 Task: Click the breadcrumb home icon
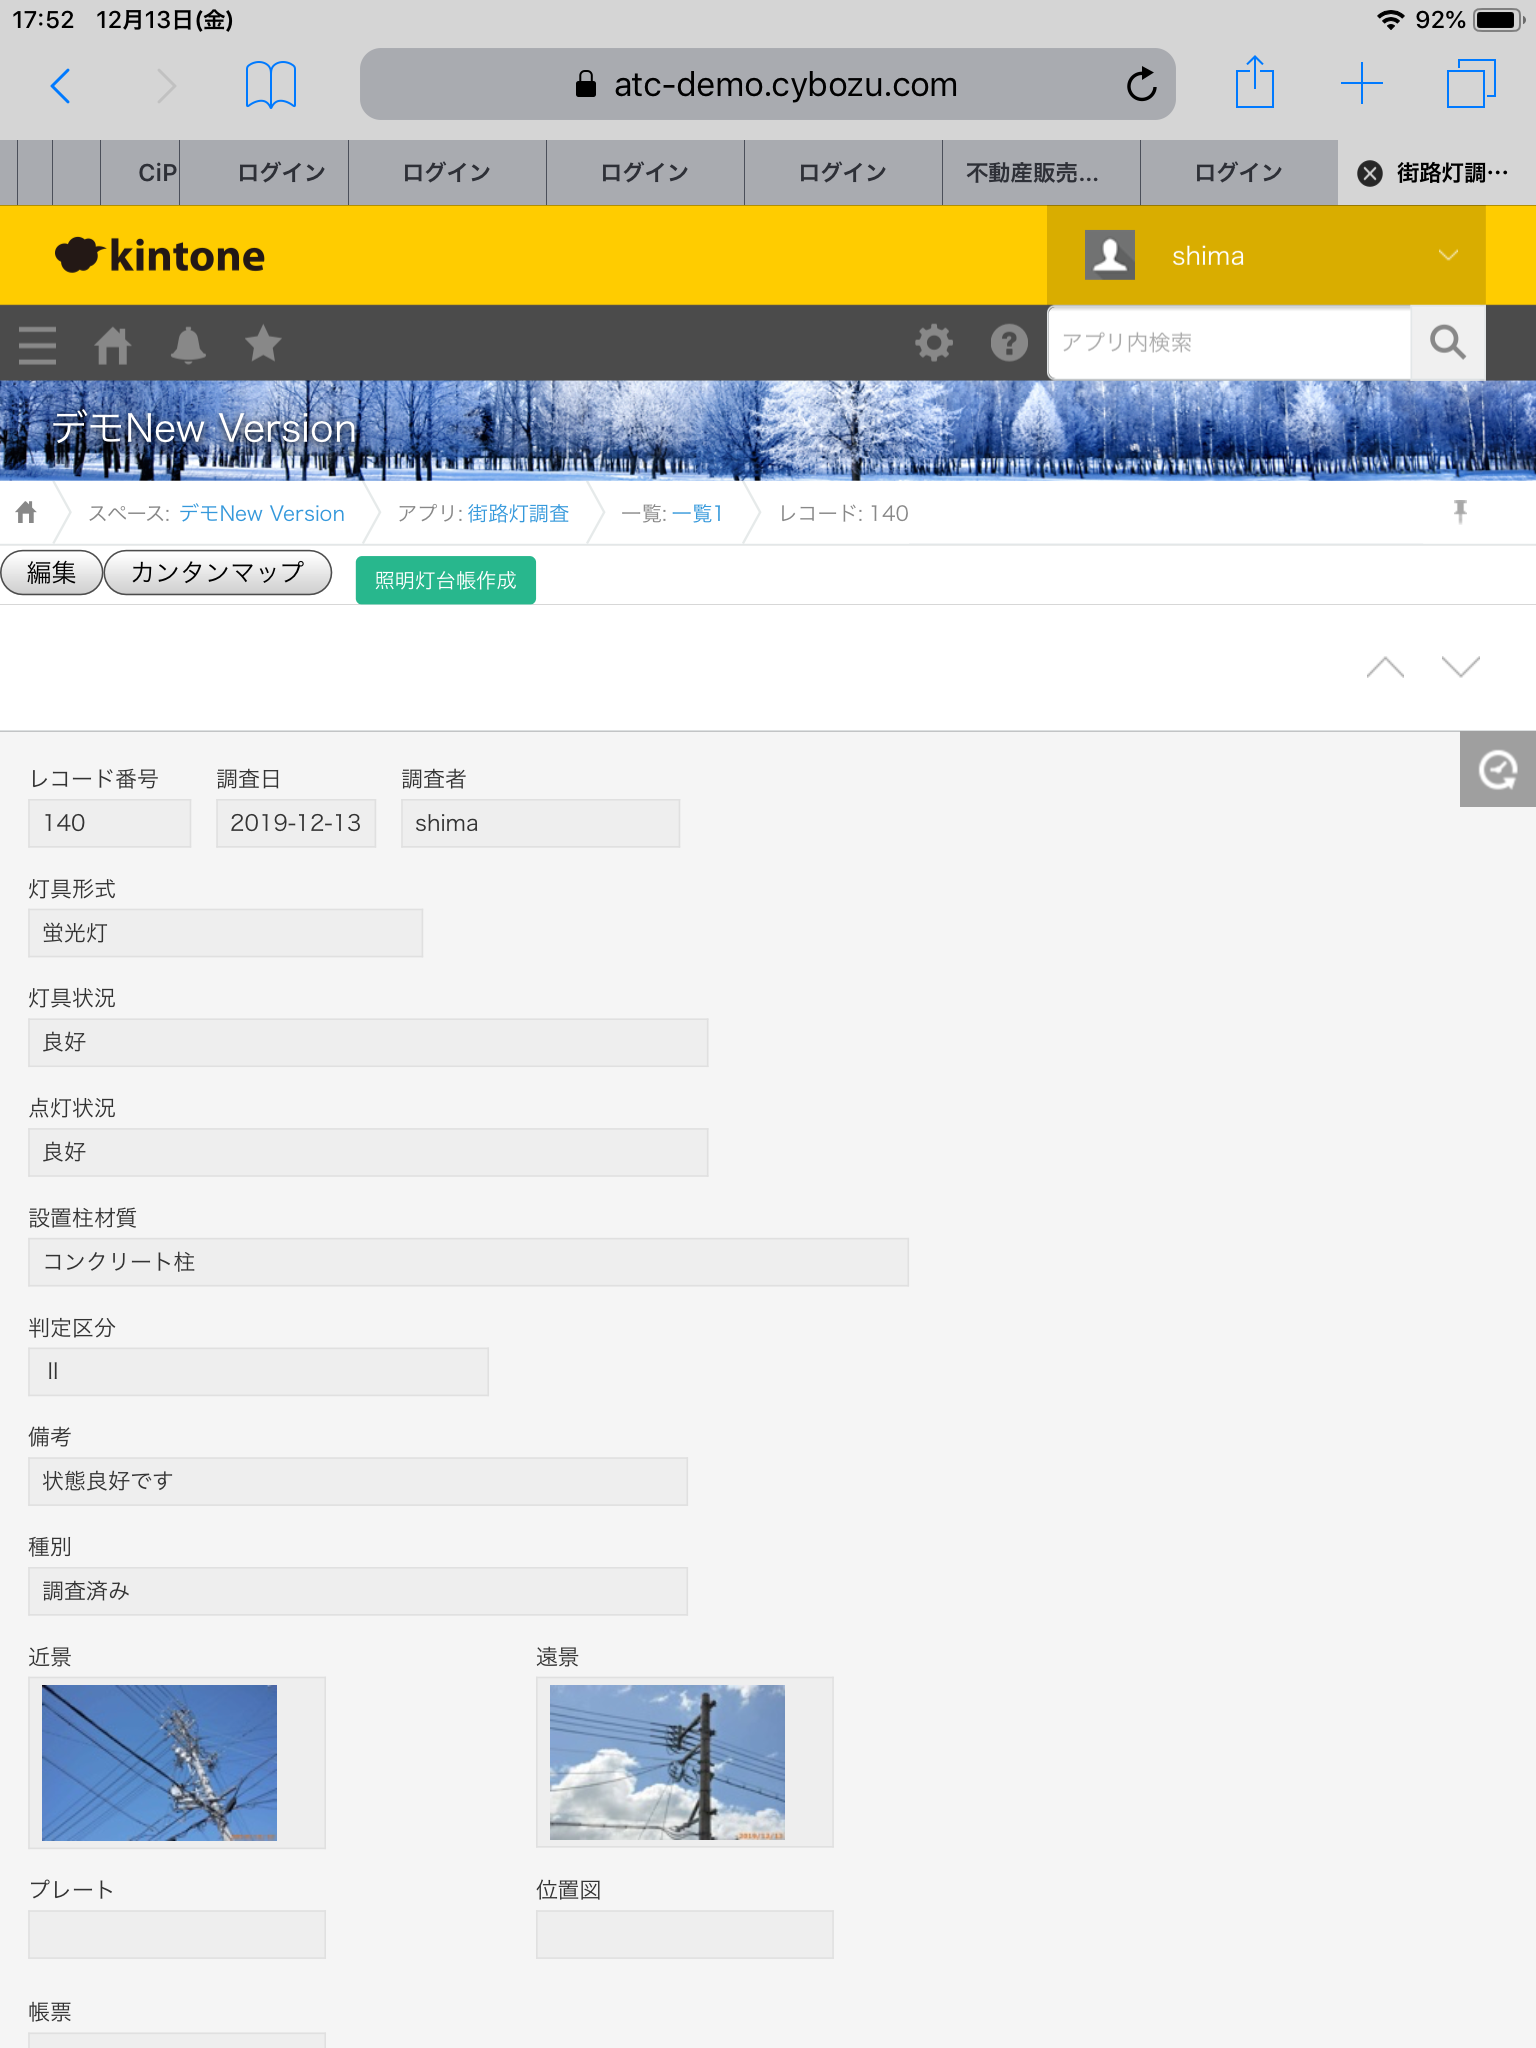26,513
